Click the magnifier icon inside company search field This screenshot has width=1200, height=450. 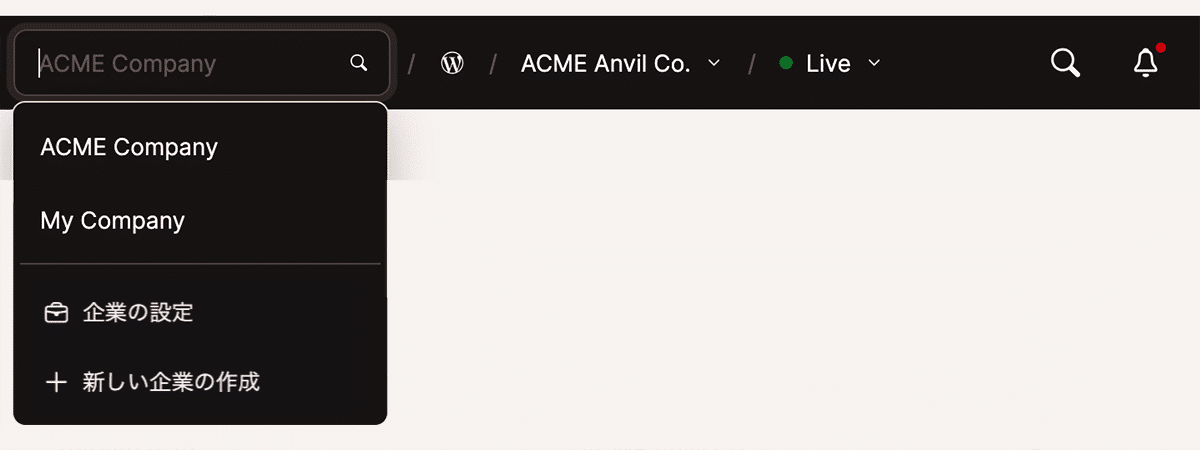tap(359, 64)
